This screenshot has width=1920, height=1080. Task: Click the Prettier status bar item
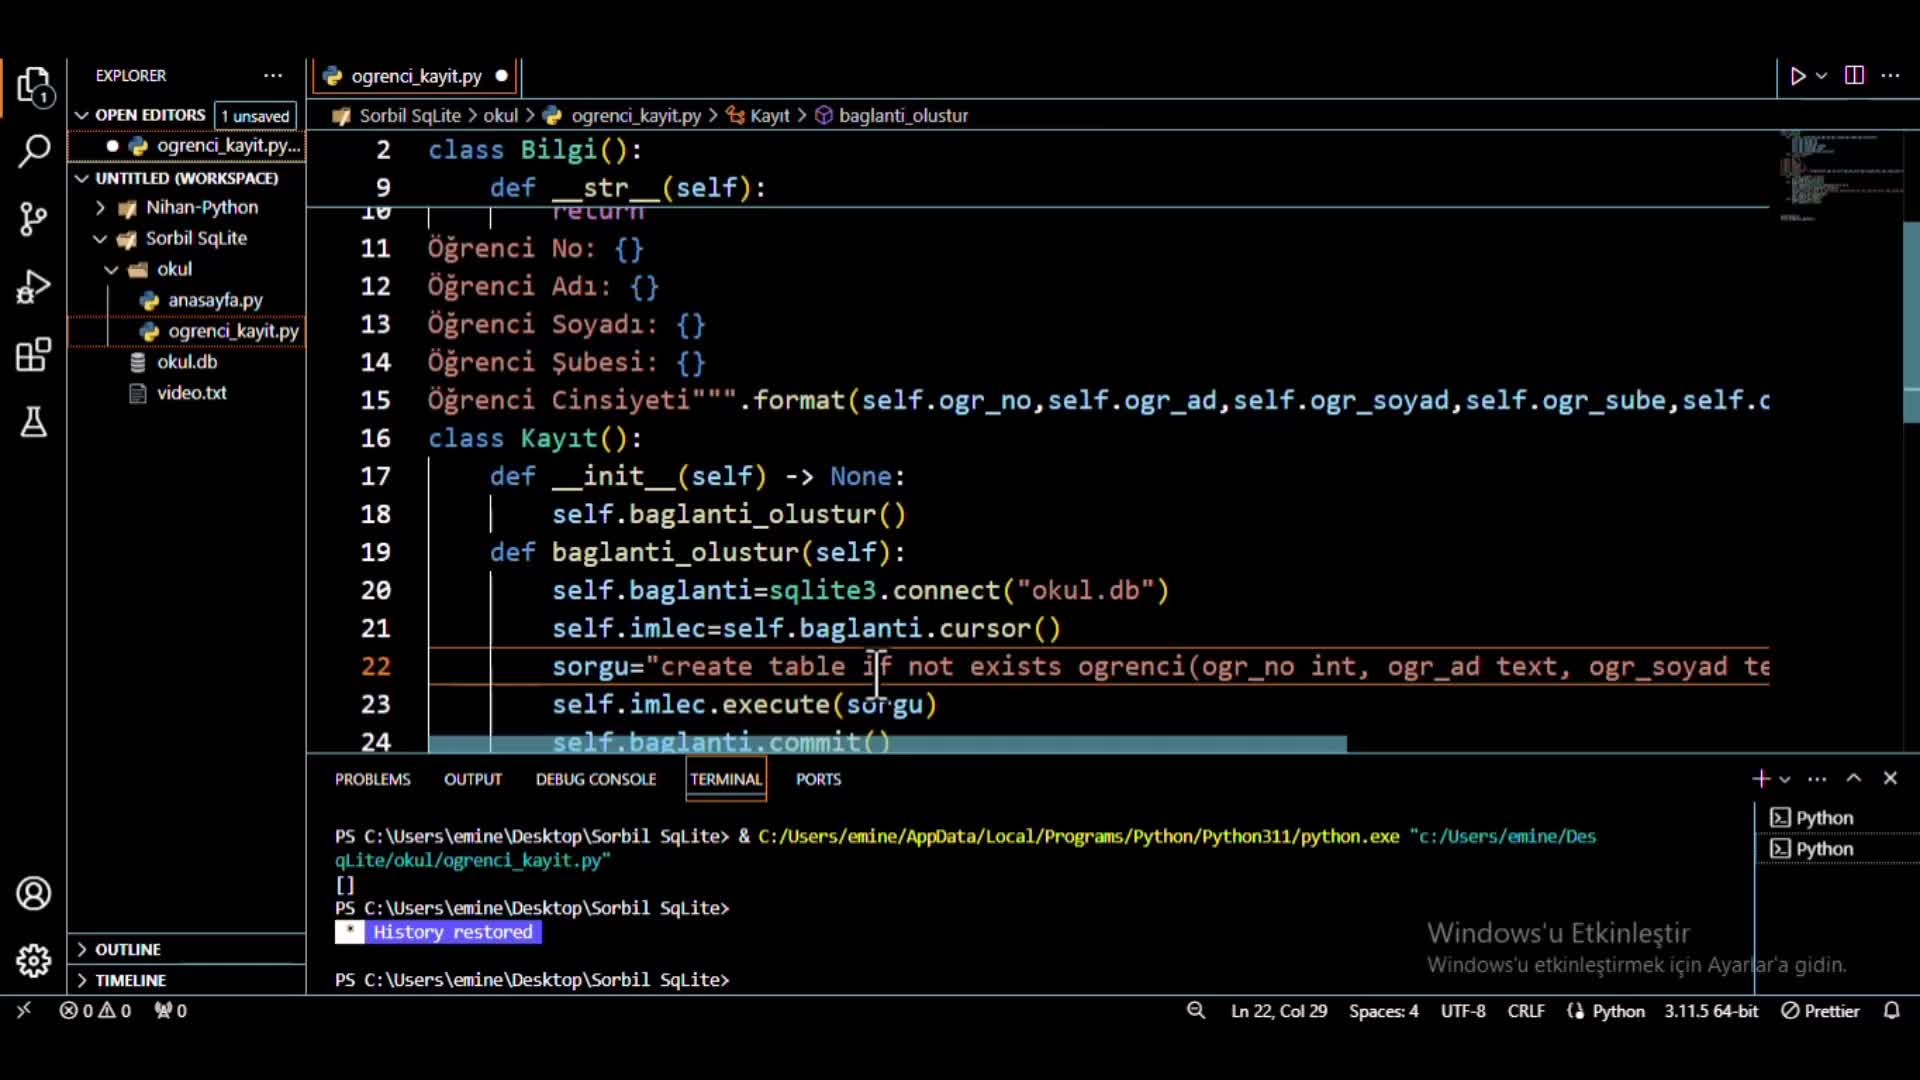1820,1011
